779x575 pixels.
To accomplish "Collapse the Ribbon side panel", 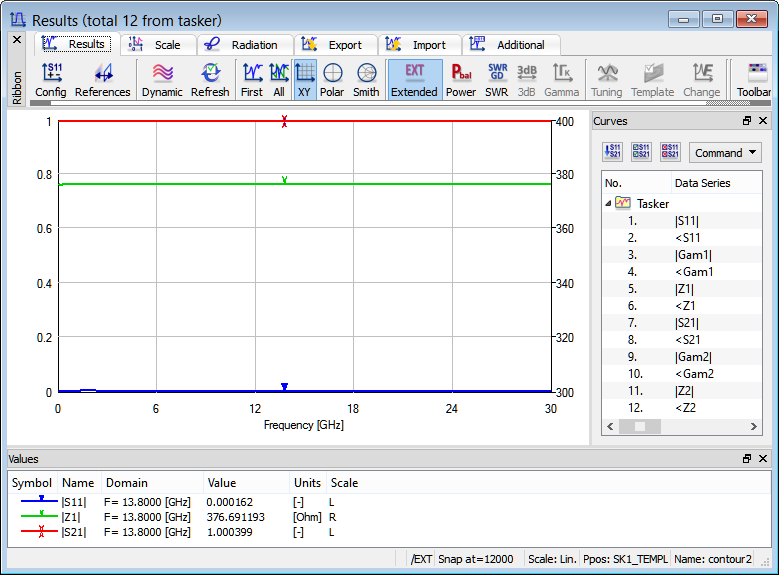I will 16,39.
